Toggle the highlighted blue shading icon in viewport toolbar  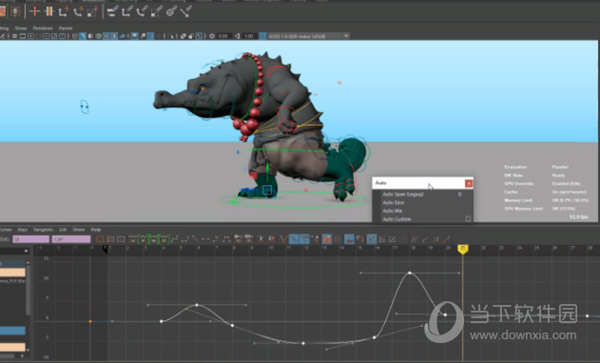(x=83, y=36)
